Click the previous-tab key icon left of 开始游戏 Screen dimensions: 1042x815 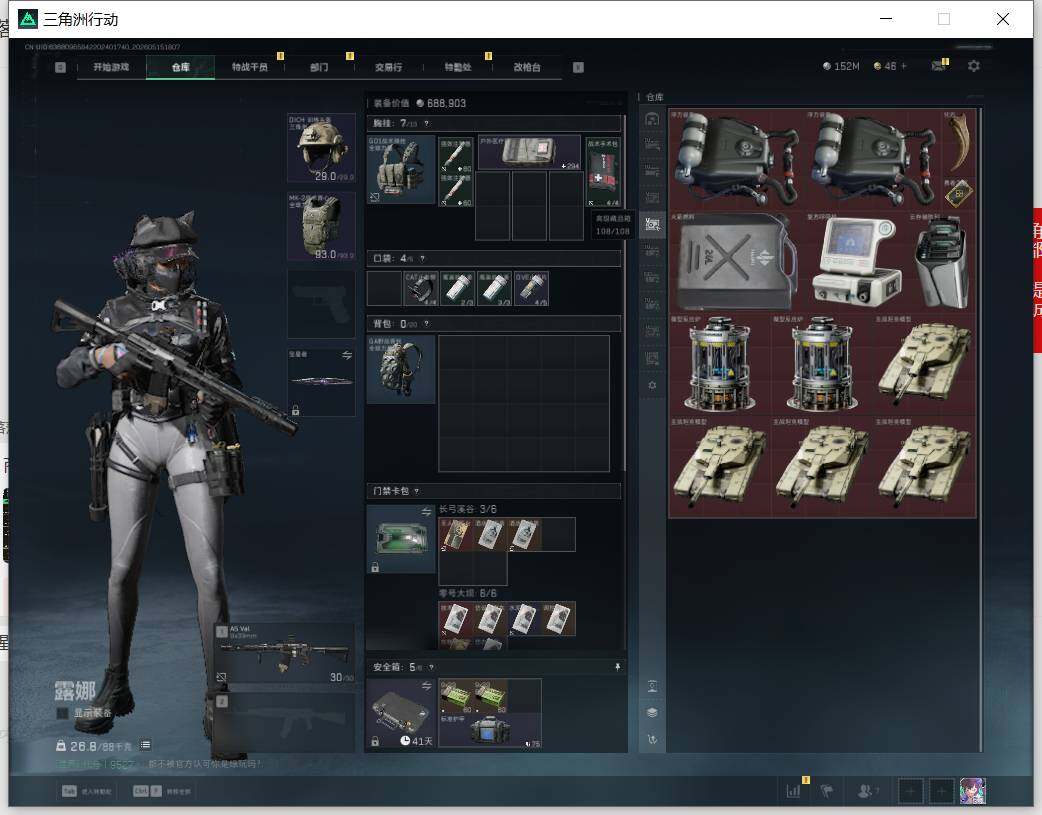[x=60, y=67]
